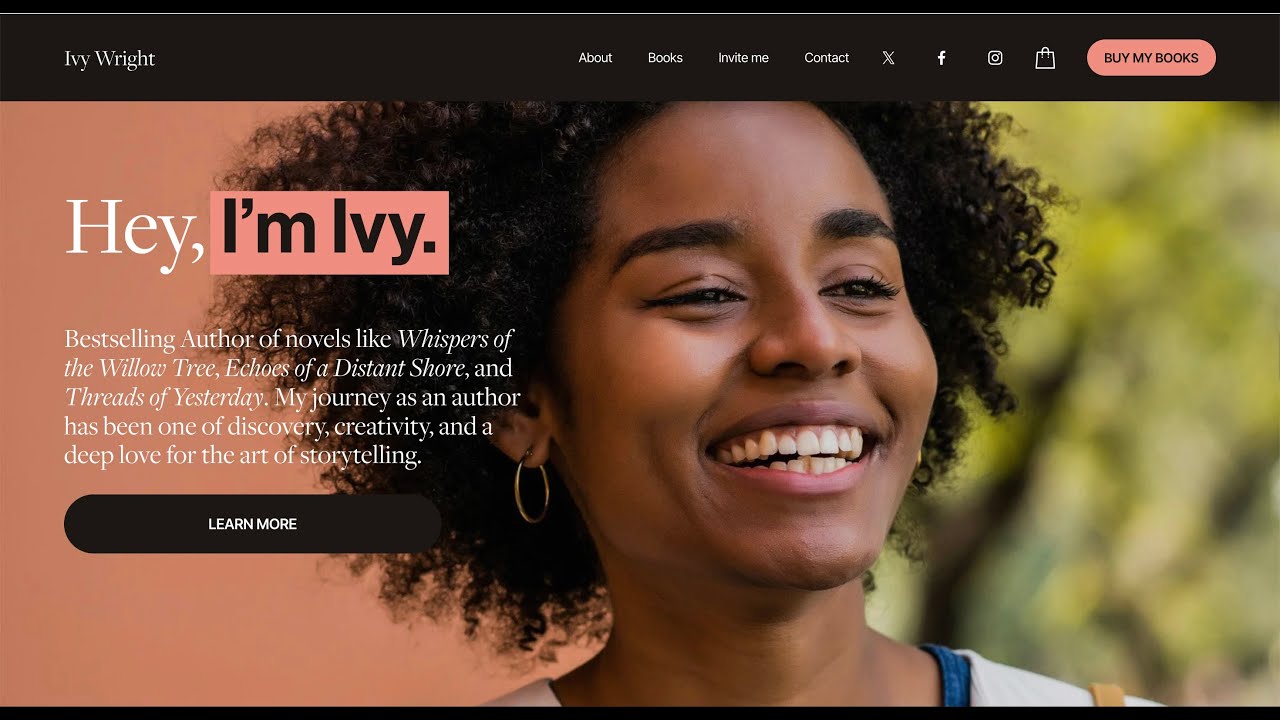Open the Books menu item

pyautogui.click(x=665, y=58)
